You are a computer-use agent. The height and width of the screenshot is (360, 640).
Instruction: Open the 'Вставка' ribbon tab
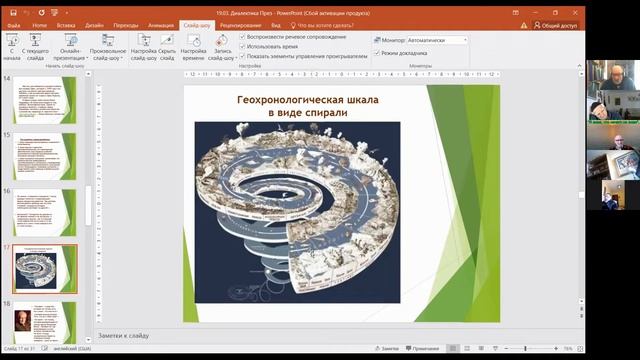66,25
